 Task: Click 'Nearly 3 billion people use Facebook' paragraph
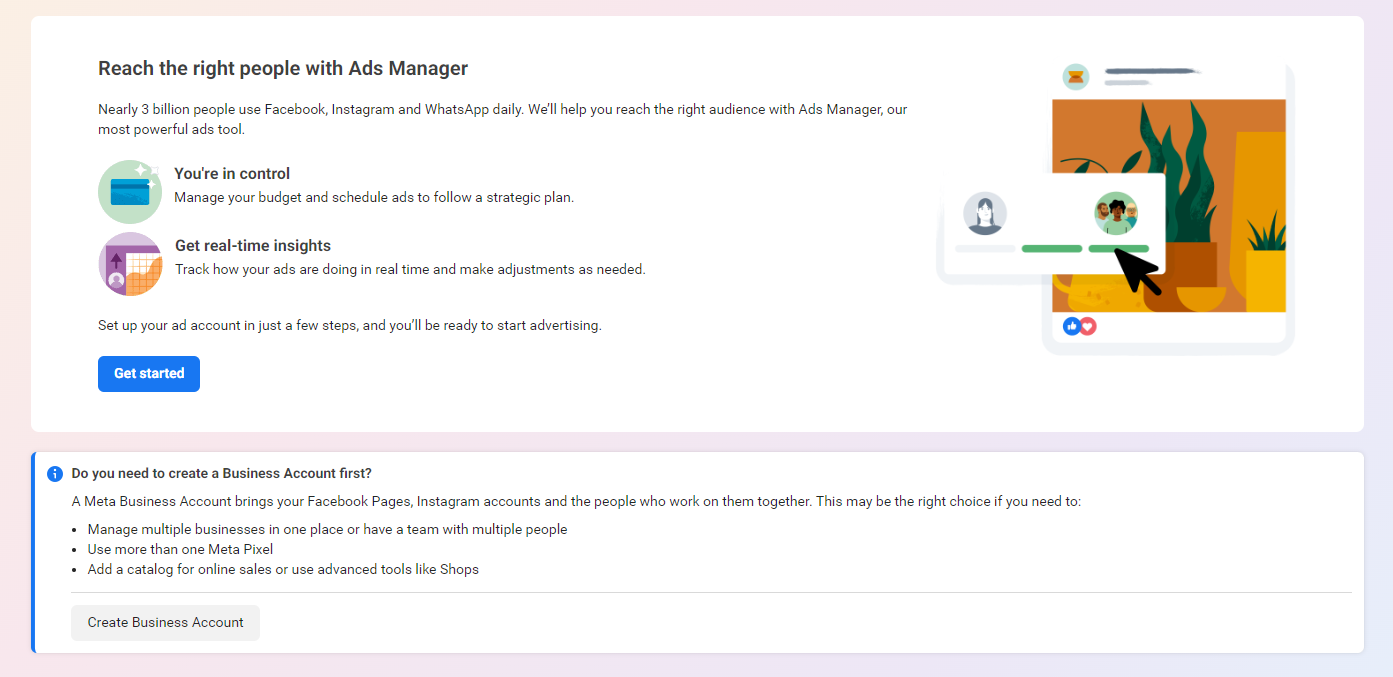[503, 119]
